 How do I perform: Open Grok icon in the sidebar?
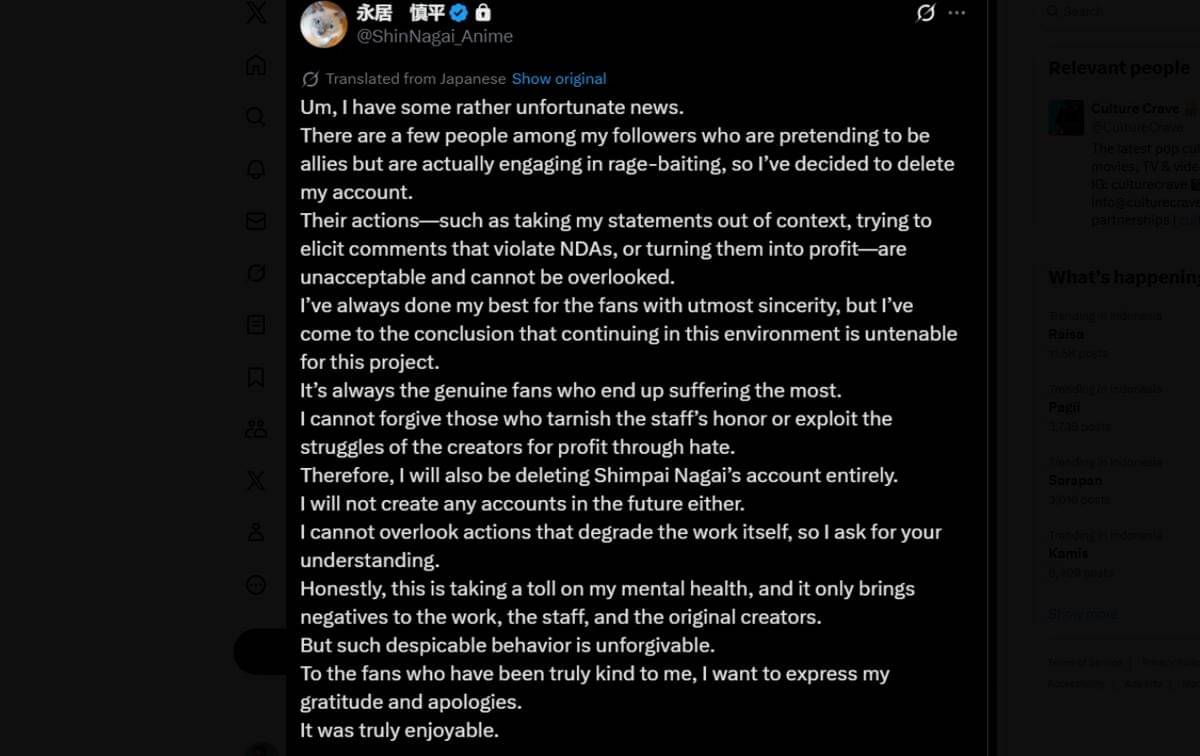click(x=256, y=273)
